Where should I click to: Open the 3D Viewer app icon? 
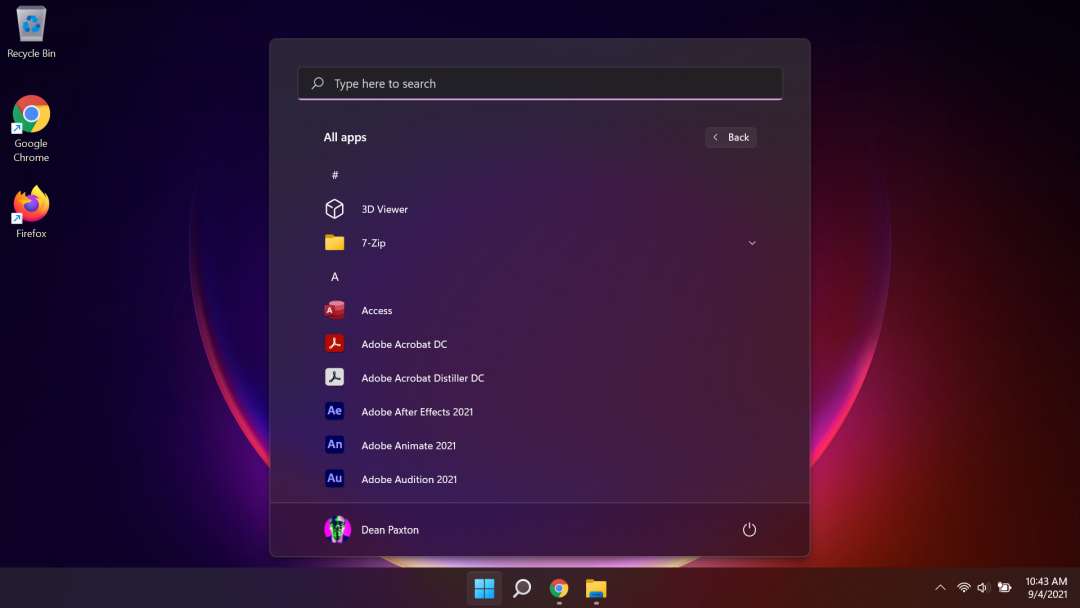tap(335, 209)
